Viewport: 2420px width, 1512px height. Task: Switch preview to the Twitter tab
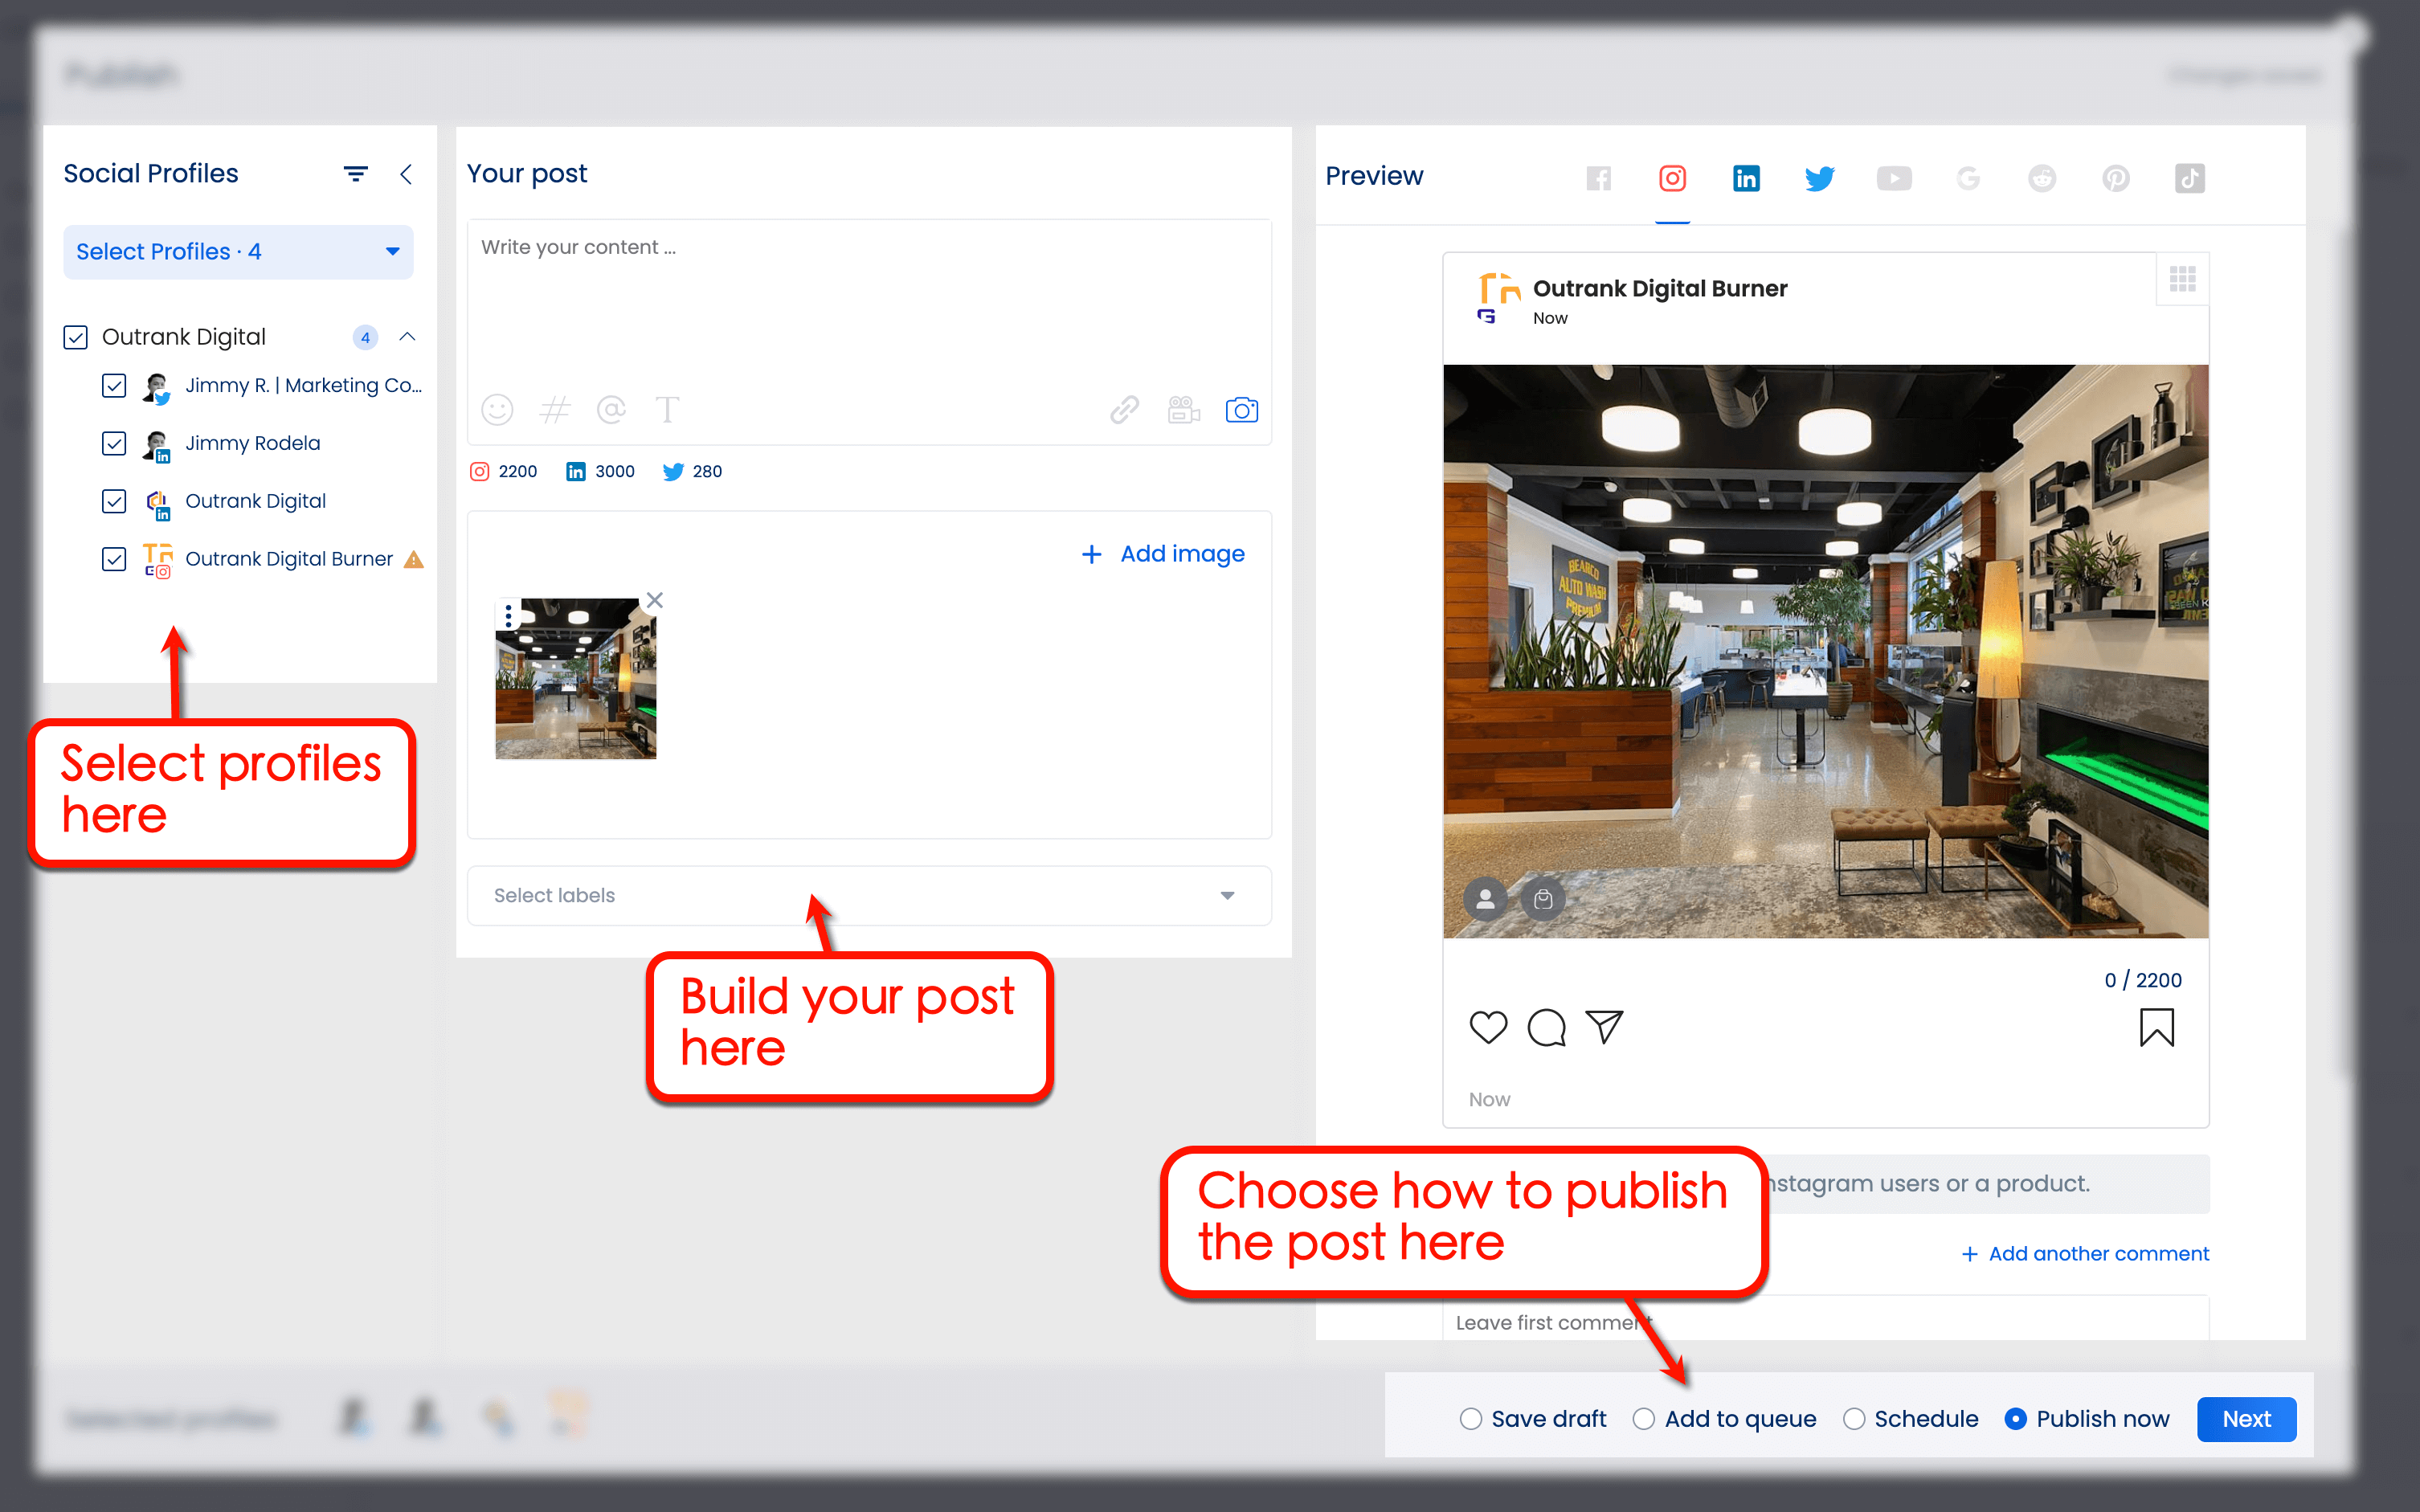1820,178
